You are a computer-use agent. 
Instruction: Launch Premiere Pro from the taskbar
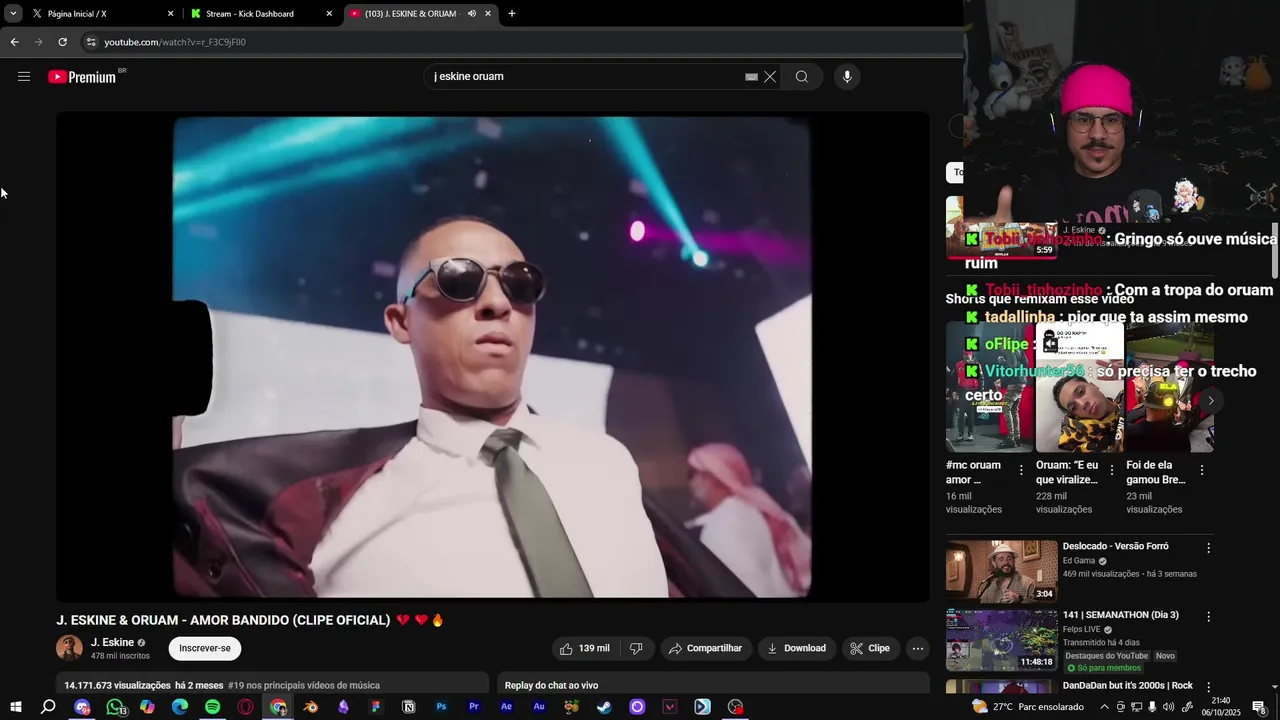pyautogui.click(x=474, y=707)
